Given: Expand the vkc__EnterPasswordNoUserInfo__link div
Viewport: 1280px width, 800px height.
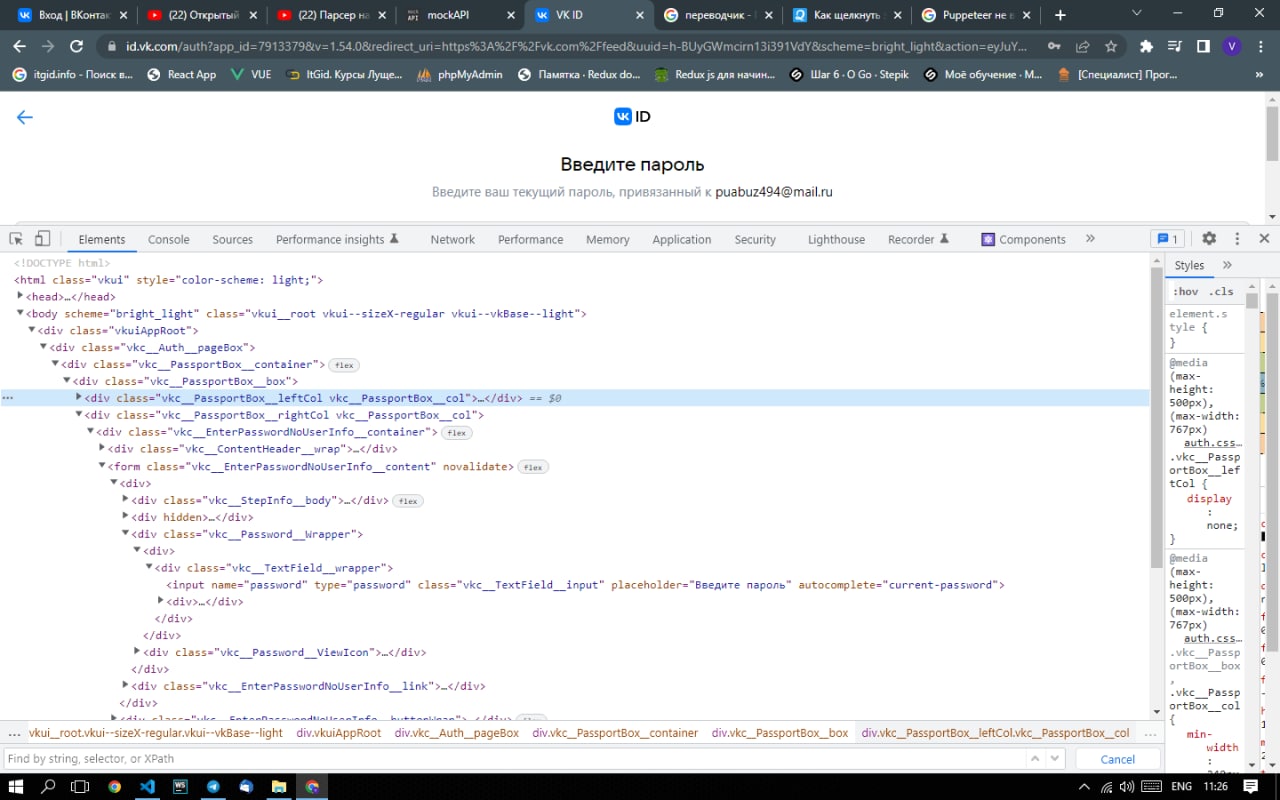Looking at the screenshot, I should click(125, 685).
